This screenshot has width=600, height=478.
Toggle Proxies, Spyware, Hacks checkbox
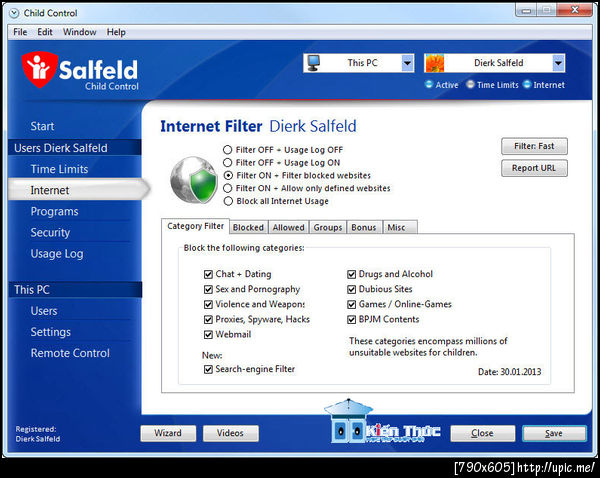coord(208,320)
